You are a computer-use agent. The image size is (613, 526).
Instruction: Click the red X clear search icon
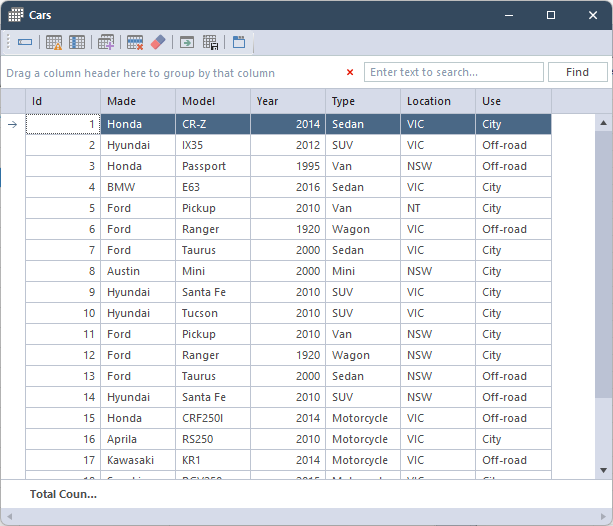pyautogui.click(x=350, y=72)
